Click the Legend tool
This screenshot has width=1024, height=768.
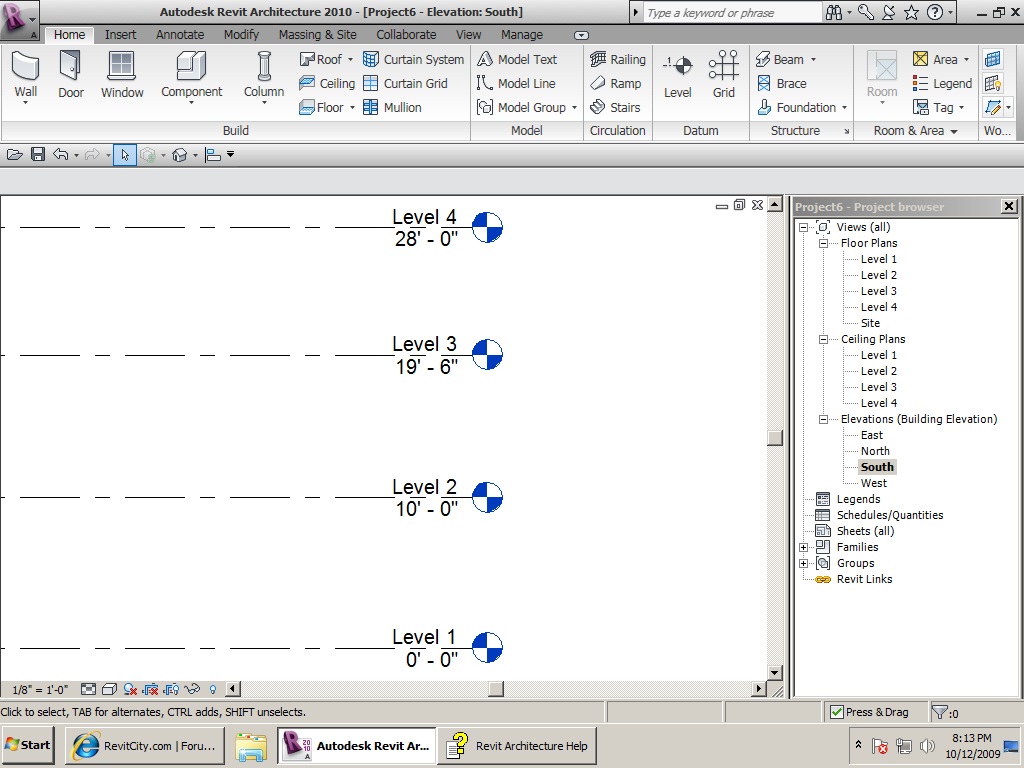tap(942, 84)
